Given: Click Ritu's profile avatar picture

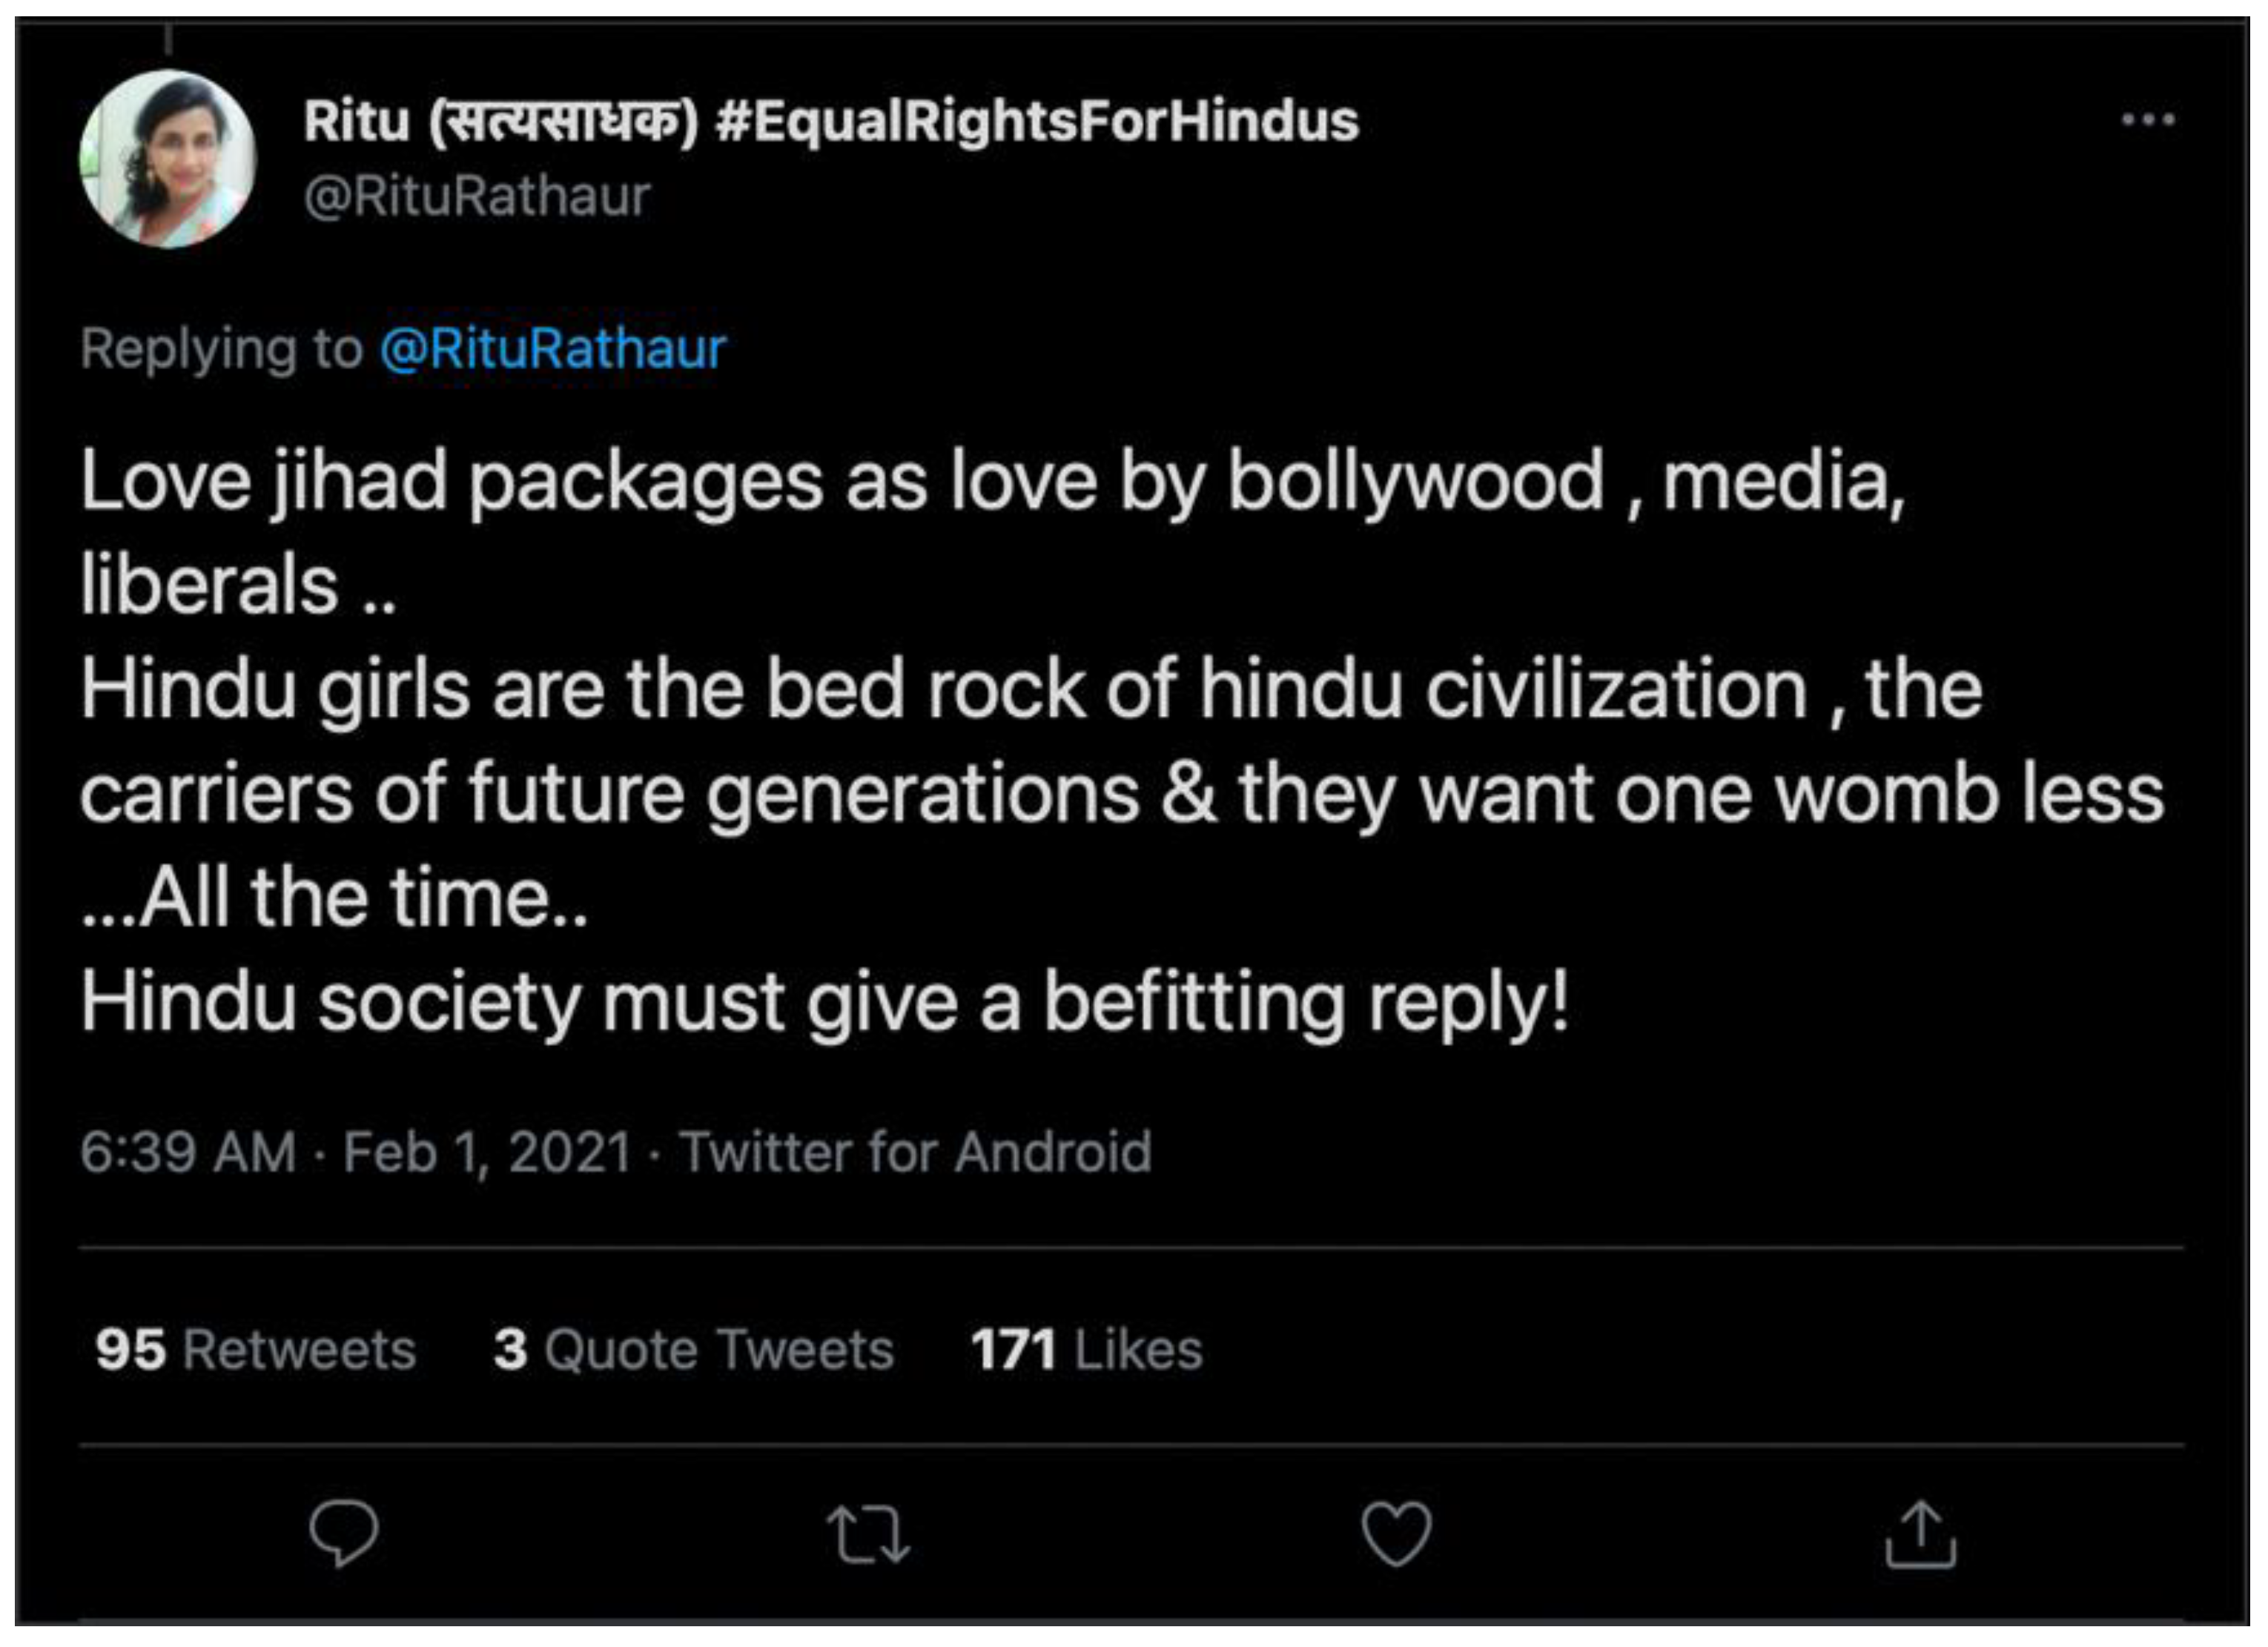Looking at the screenshot, I should point(168,159).
